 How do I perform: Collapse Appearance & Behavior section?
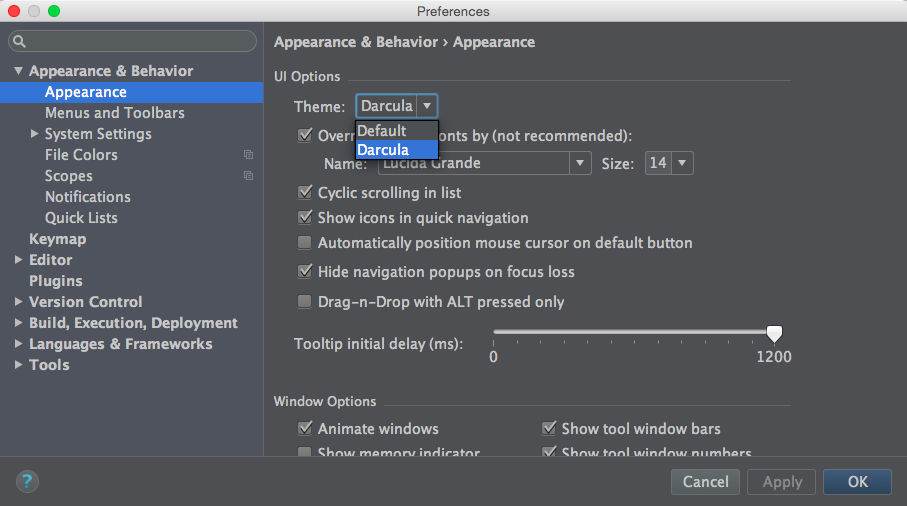pos(19,71)
